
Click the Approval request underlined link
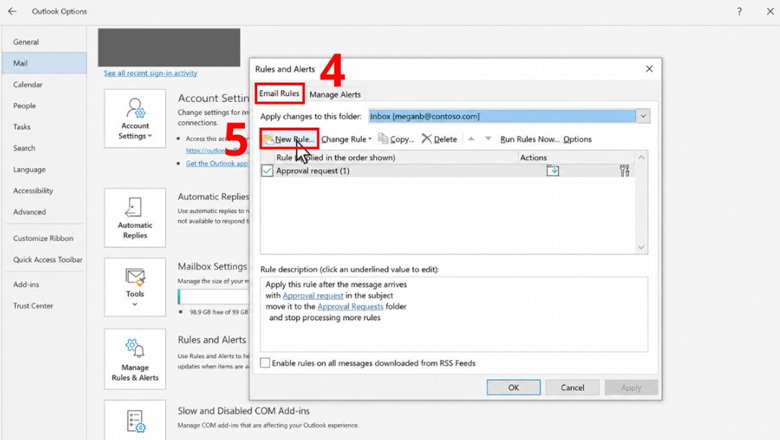pyautogui.click(x=313, y=295)
